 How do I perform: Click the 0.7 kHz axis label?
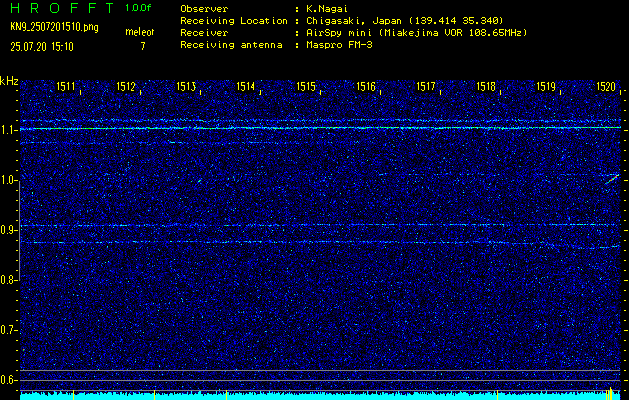[7, 330]
